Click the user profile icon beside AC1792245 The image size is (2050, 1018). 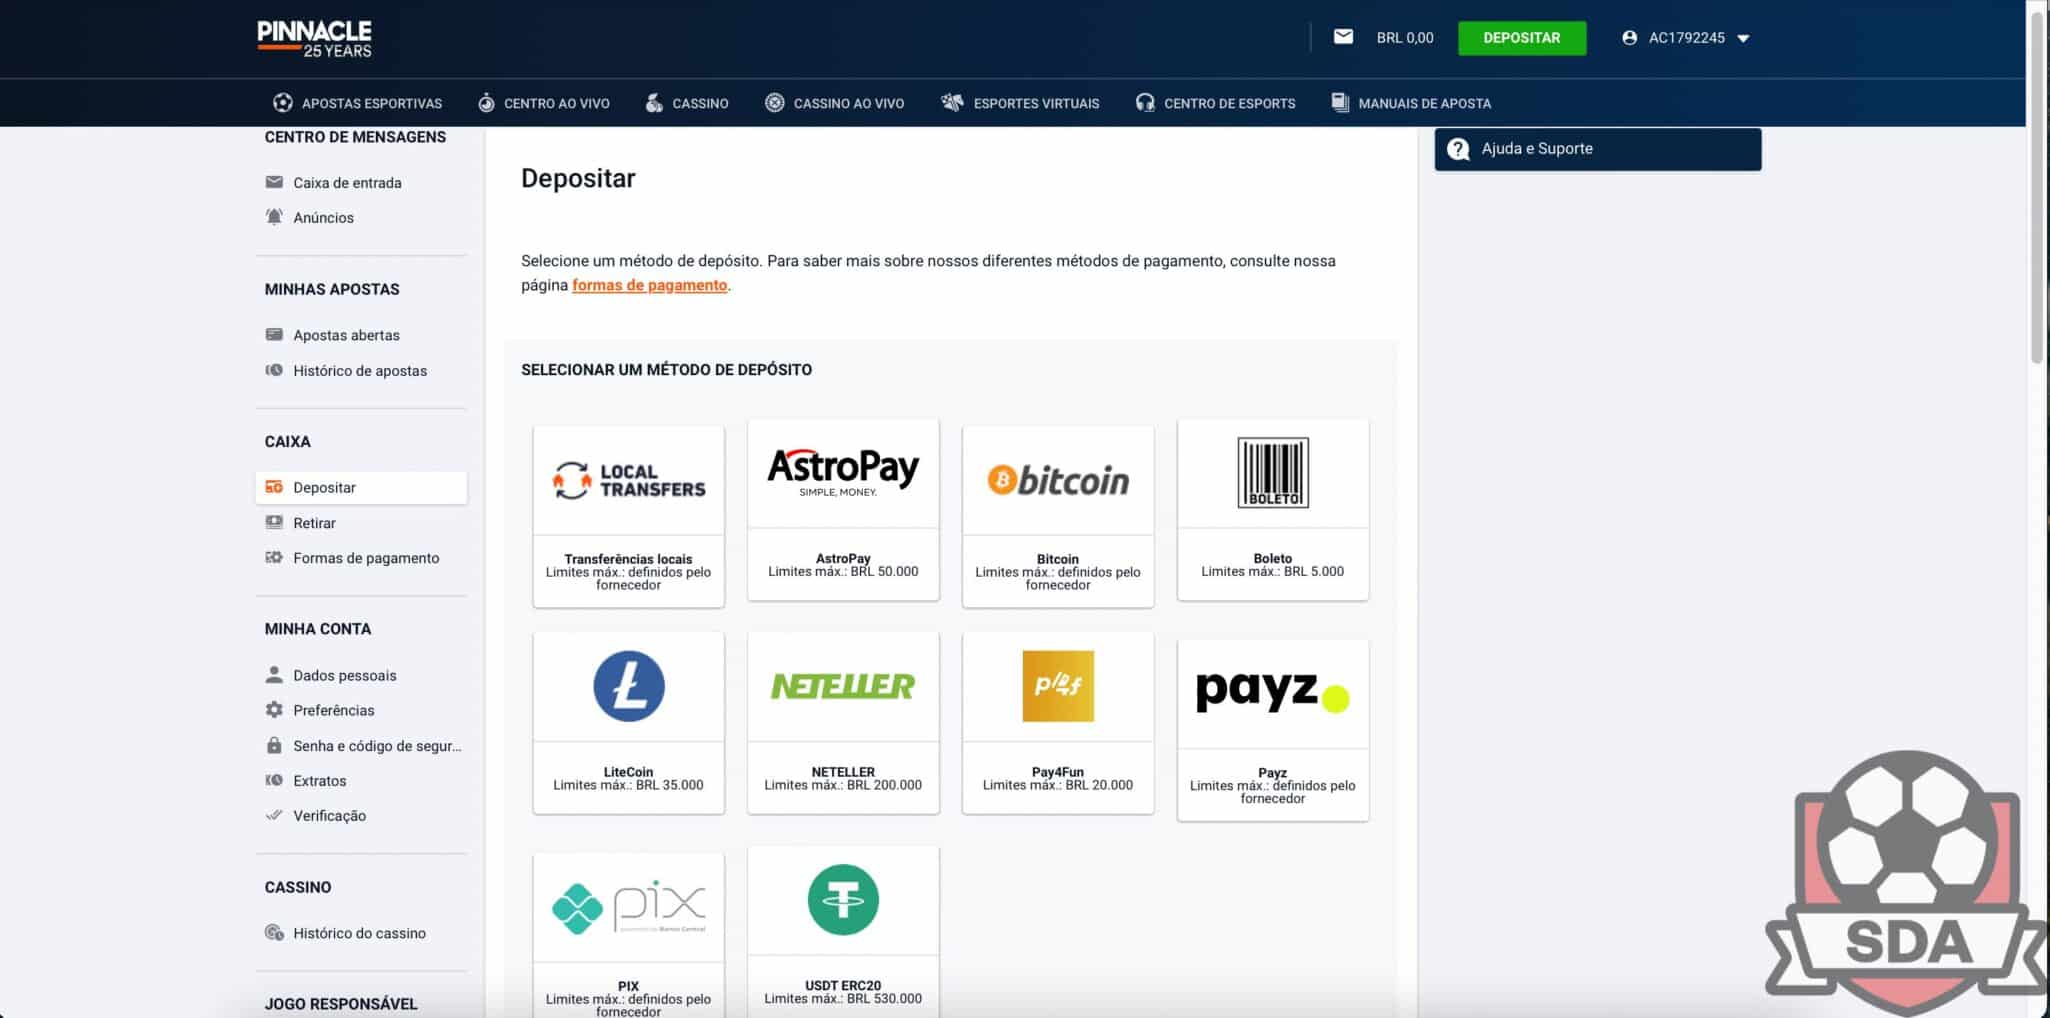click(x=1629, y=38)
